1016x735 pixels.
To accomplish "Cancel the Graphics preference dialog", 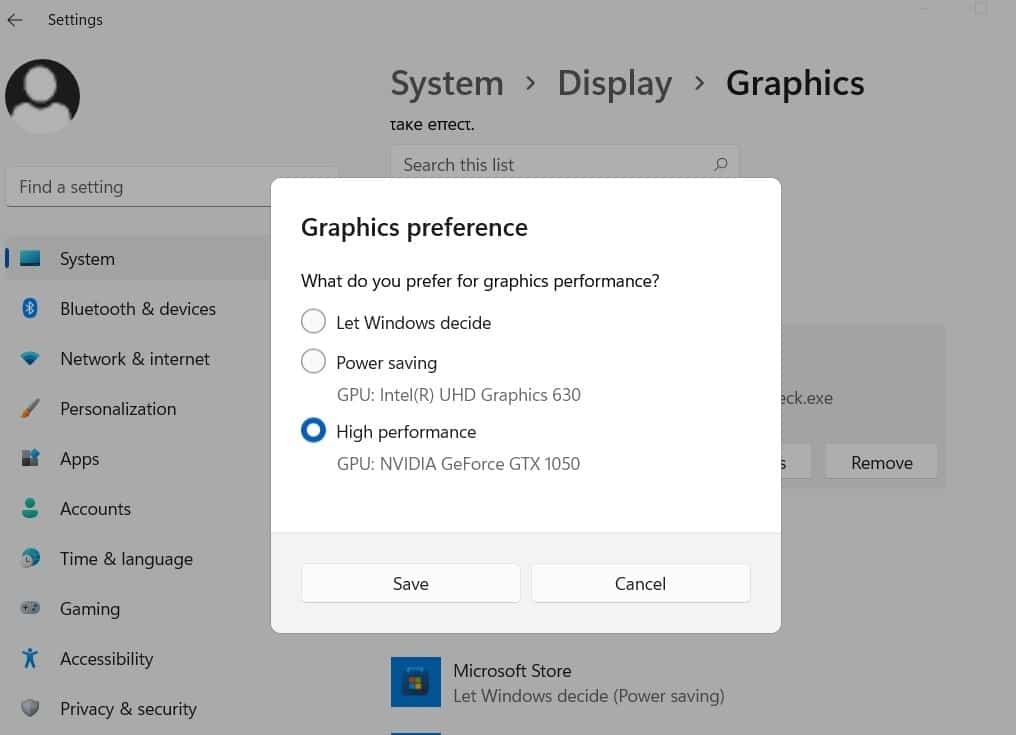I will [640, 583].
